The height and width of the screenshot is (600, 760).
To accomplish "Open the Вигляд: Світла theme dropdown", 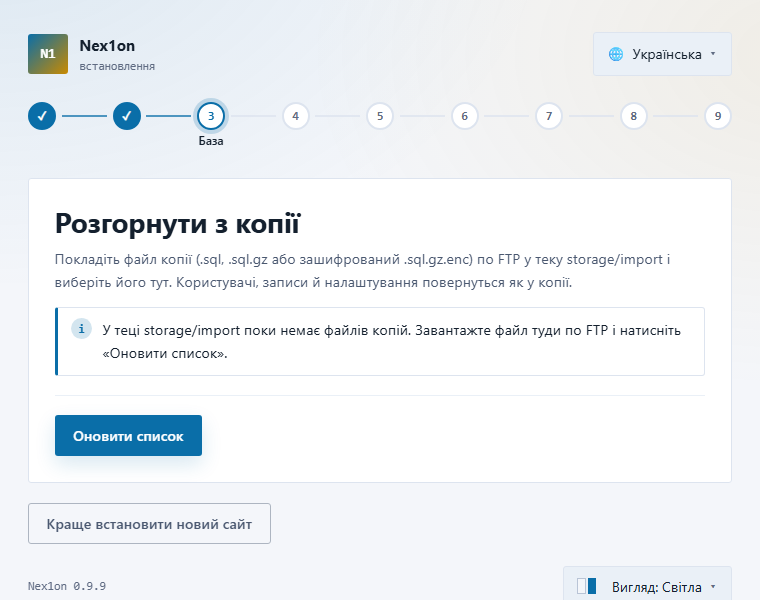I will coord(647,585).
